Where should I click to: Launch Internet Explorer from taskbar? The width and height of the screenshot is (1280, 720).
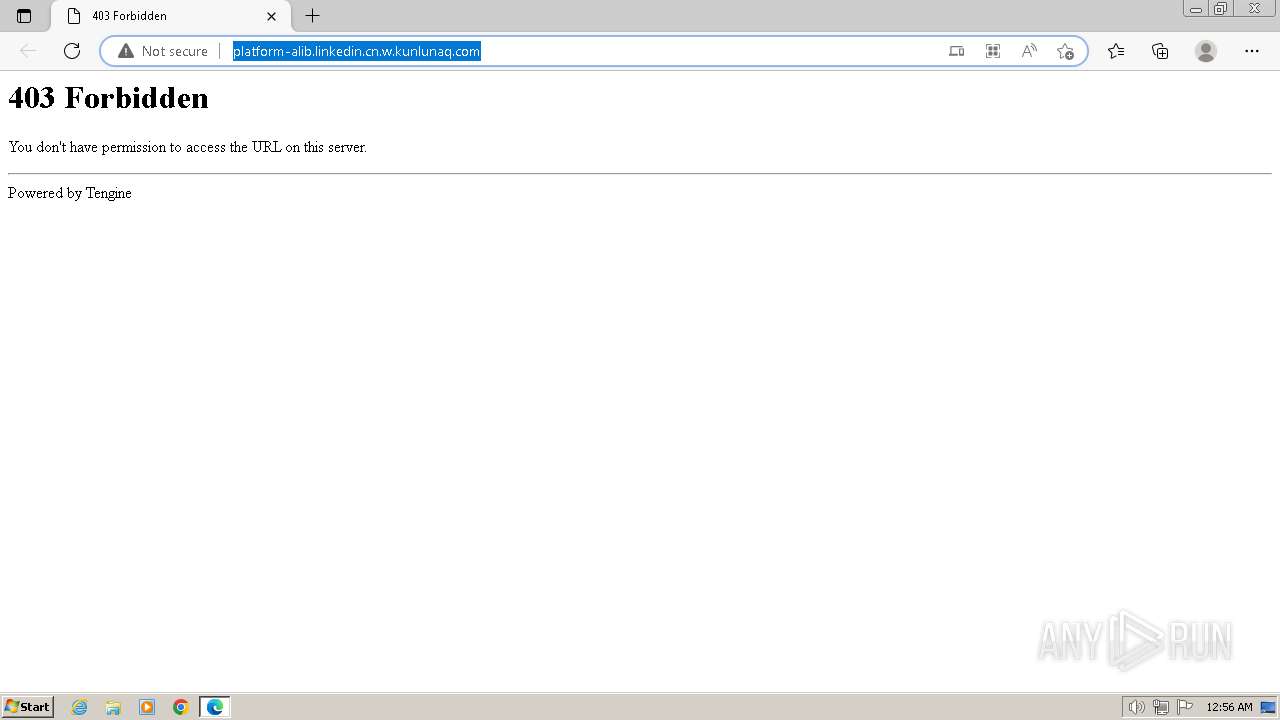tap(80, 707)
